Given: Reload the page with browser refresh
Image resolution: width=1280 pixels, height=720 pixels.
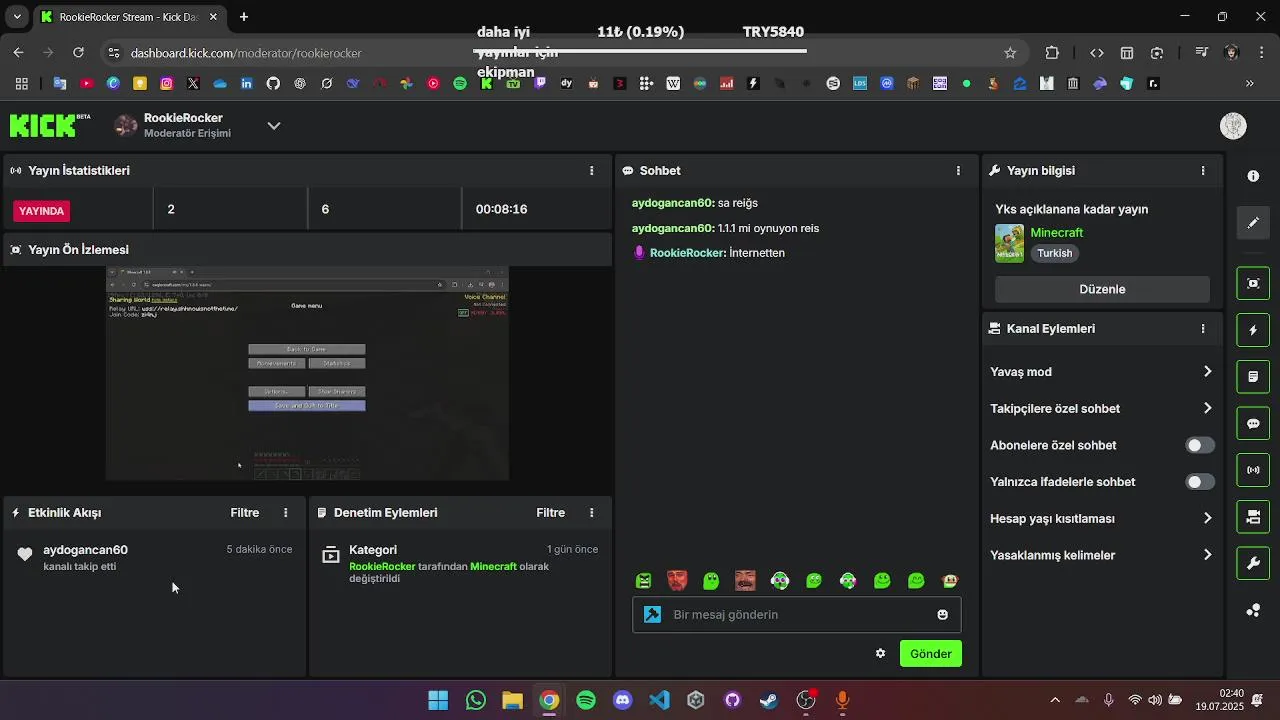Looking at the screenshot, I should click(x=78, y=53).
